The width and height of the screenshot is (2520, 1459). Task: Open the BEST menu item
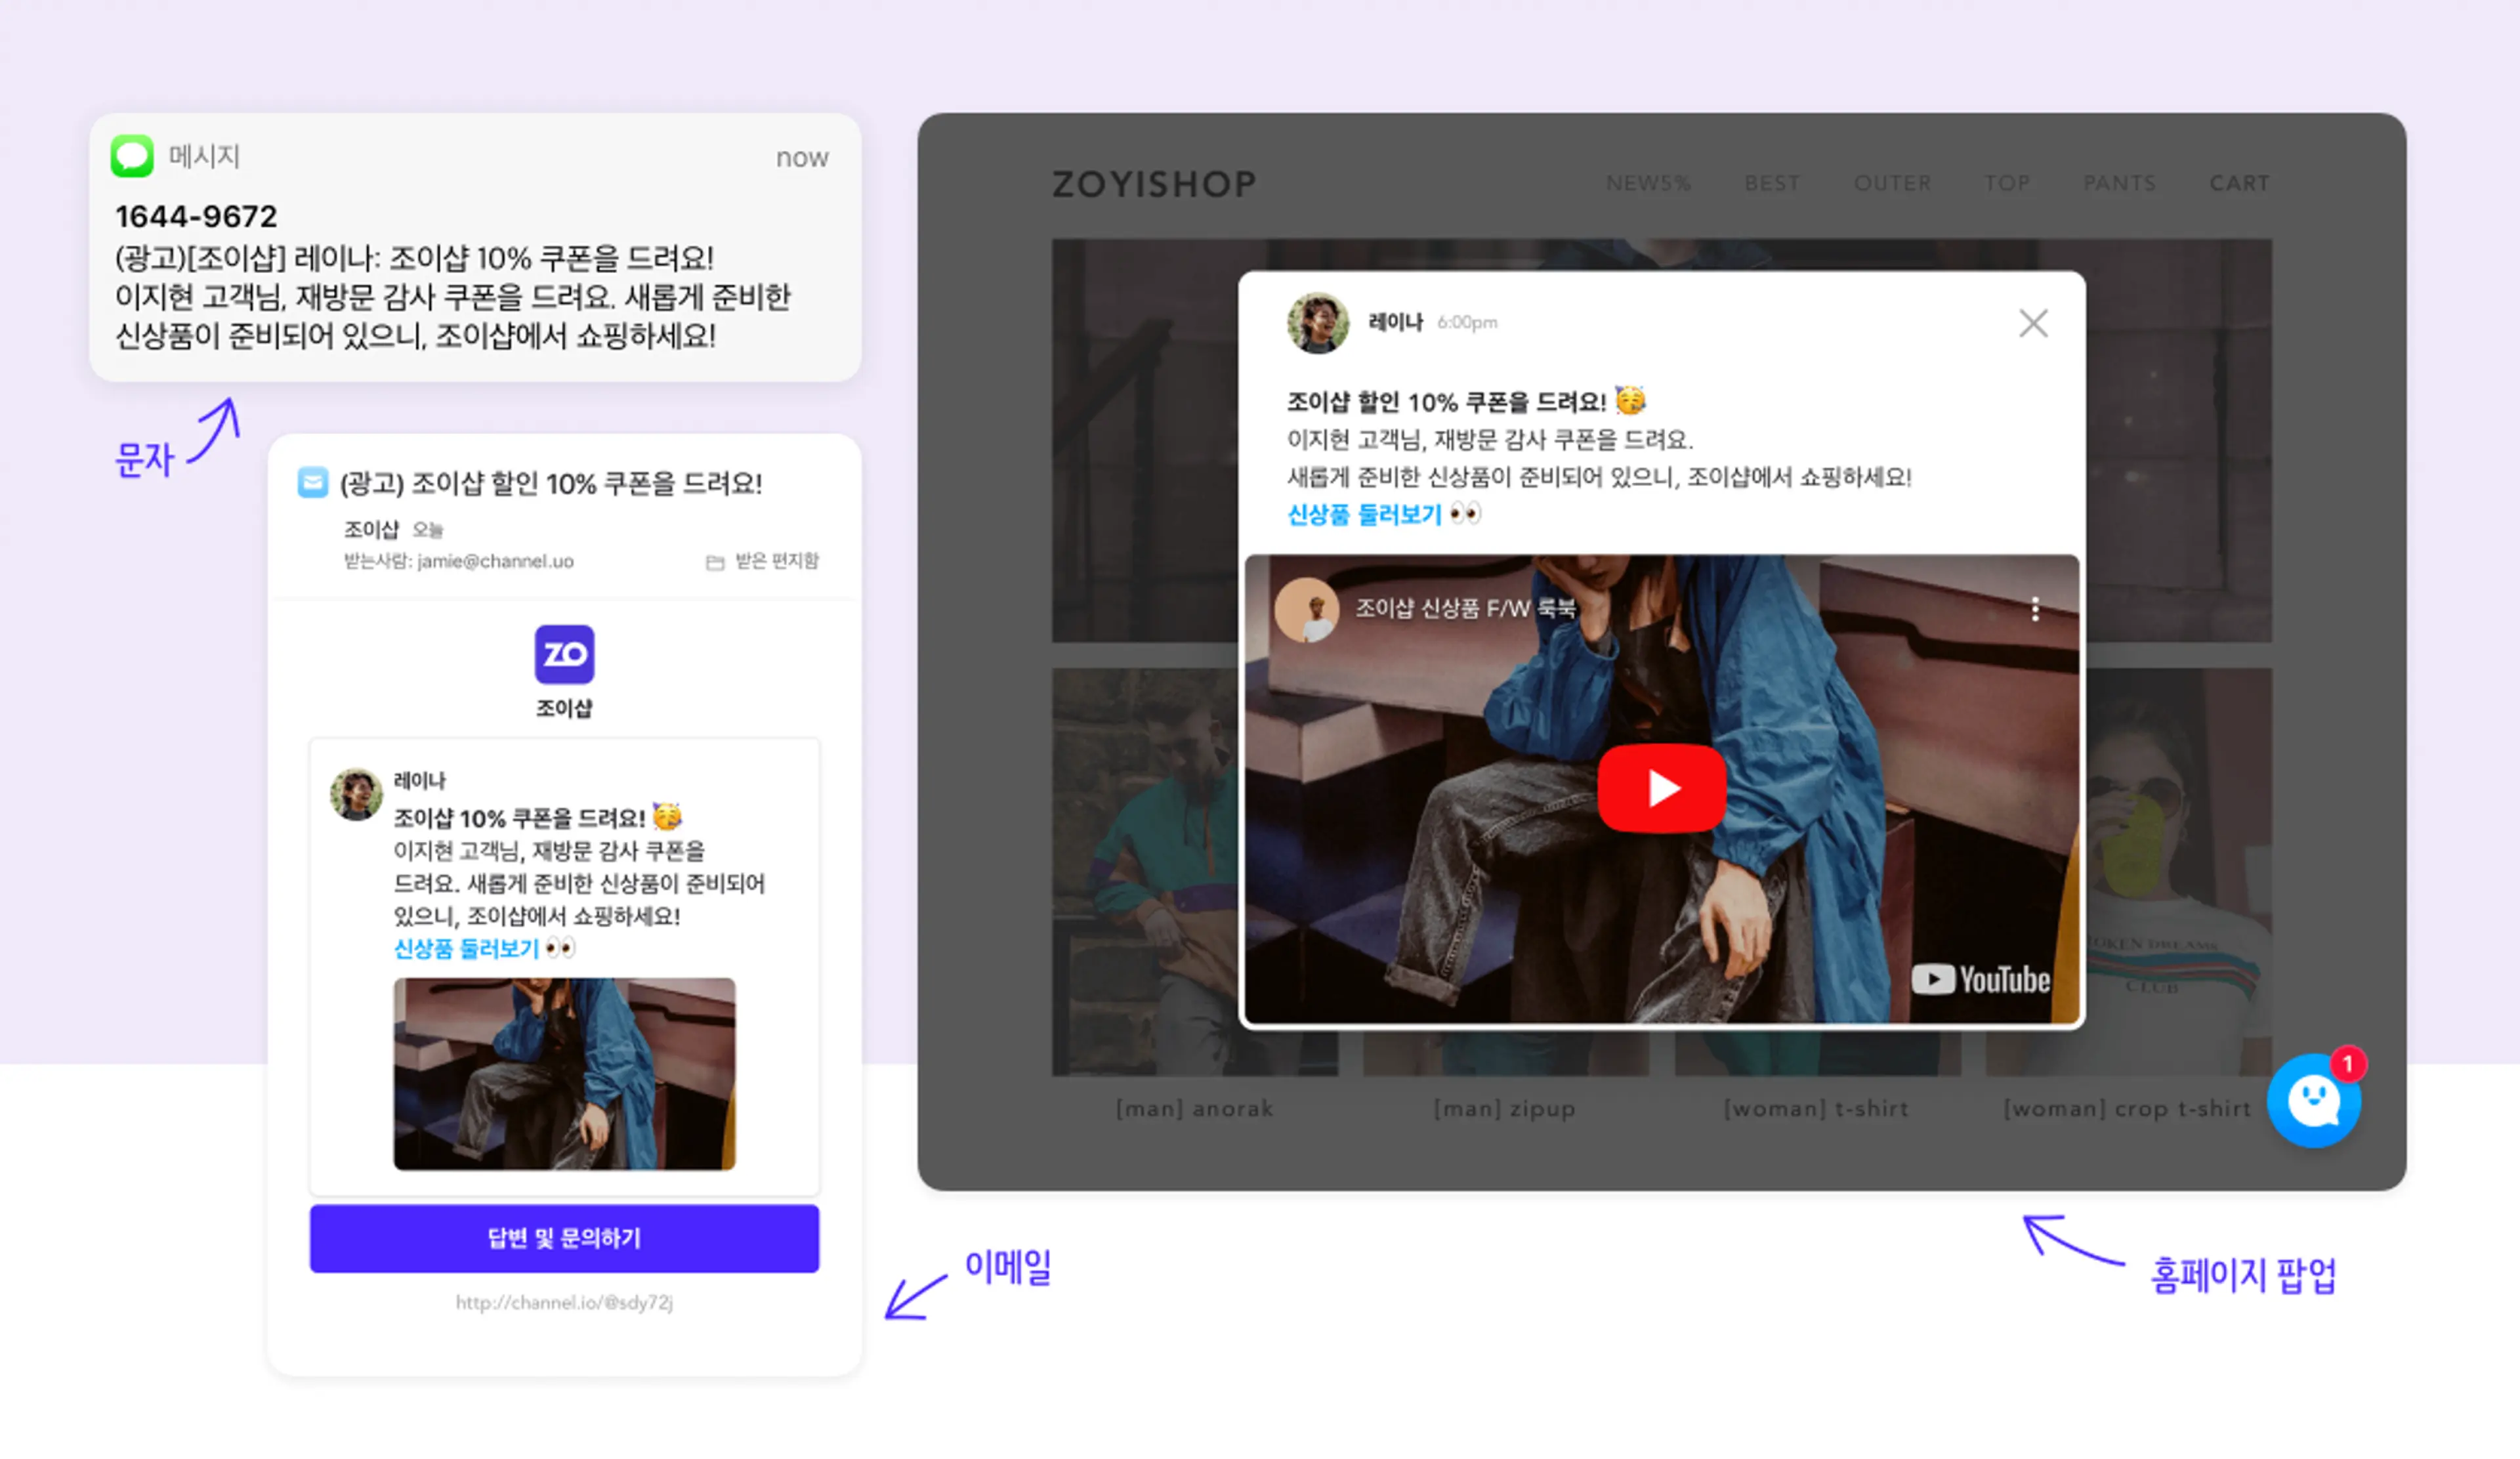tap(1772, 183)
